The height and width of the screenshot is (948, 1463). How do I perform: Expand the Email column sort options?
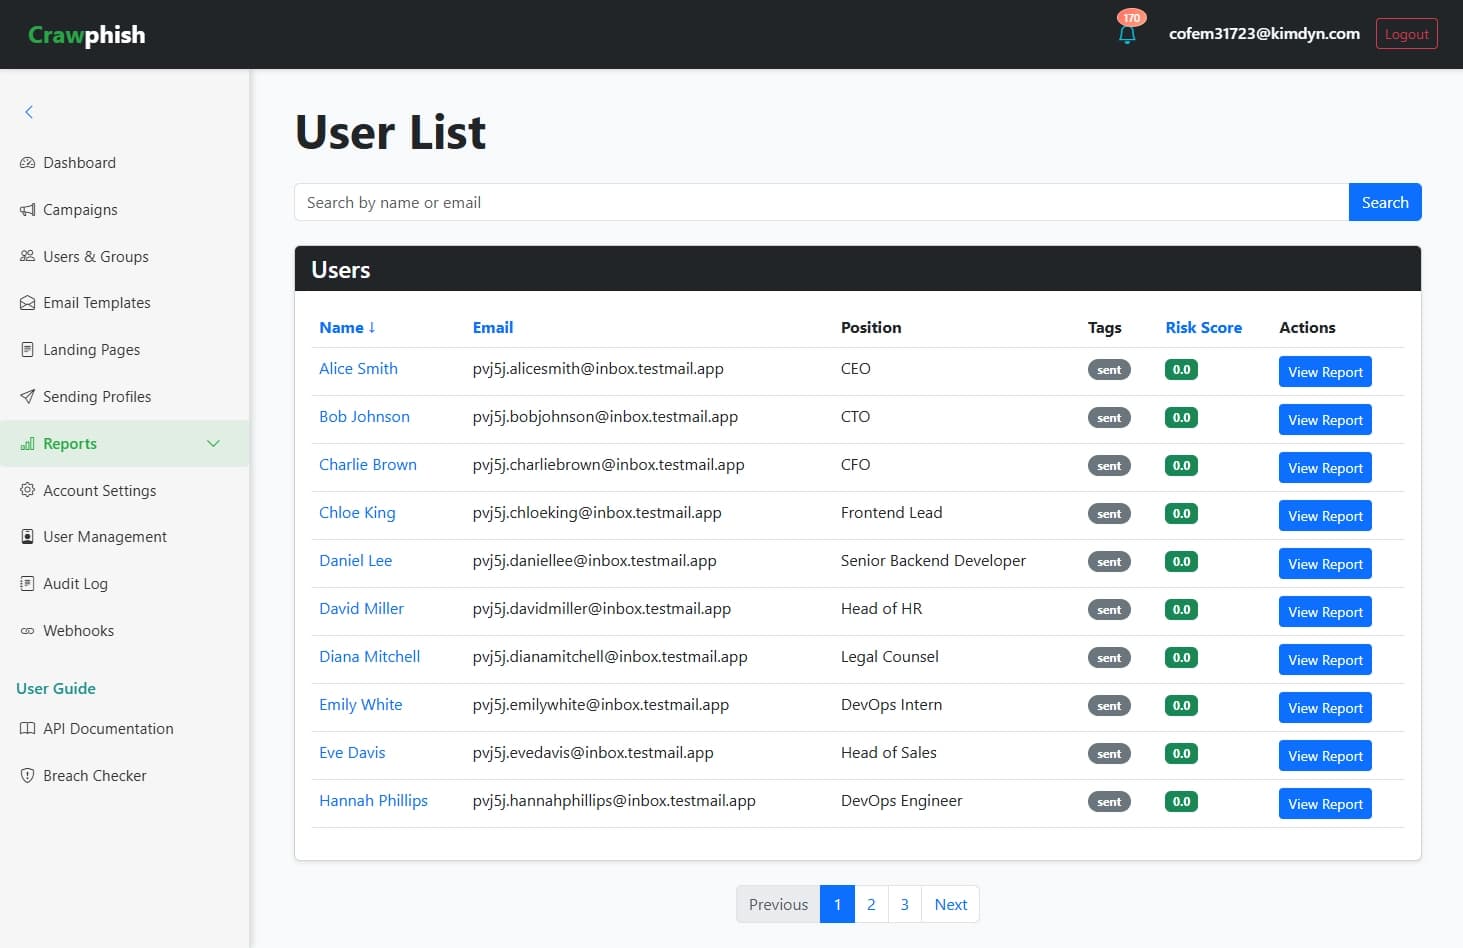(x=492, y=327)
